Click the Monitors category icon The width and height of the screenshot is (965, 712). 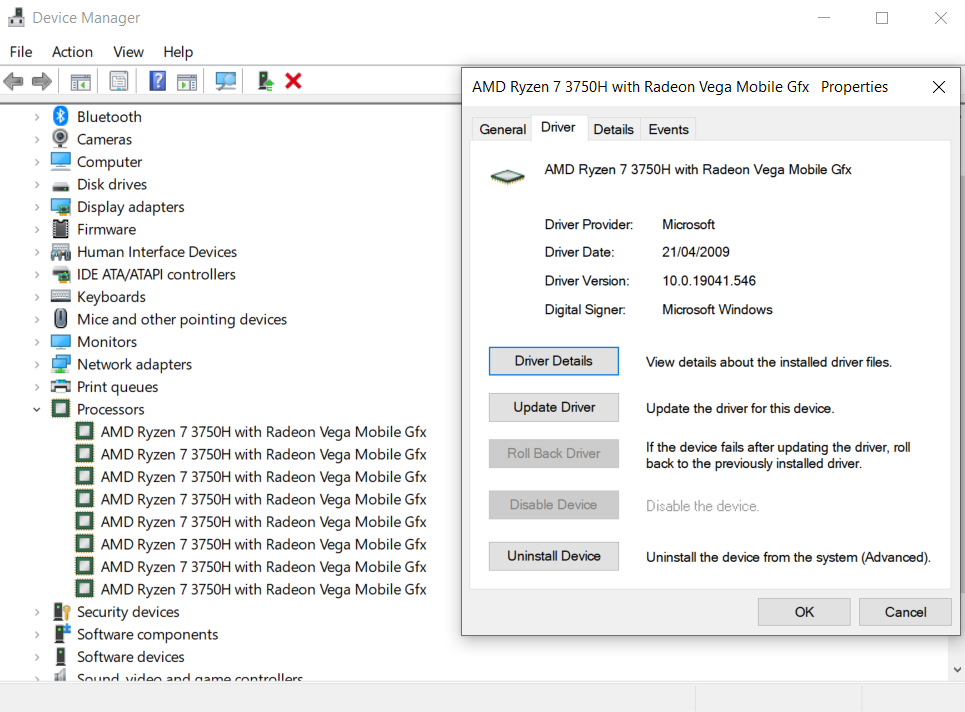[60, 342]
